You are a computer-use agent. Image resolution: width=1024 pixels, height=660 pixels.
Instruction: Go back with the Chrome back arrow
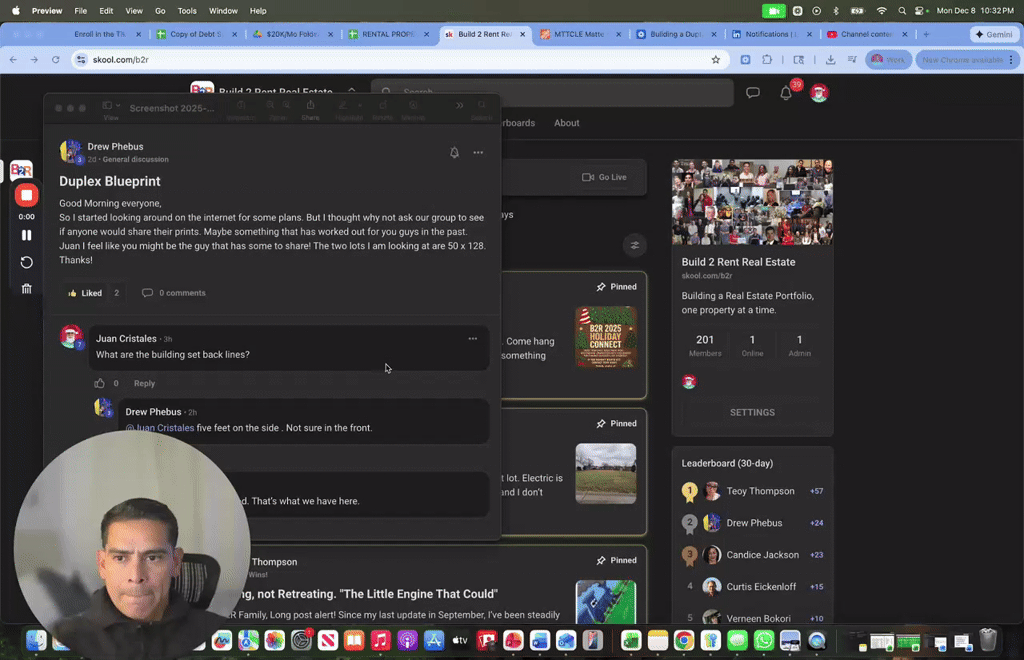[x=13, y=59]
